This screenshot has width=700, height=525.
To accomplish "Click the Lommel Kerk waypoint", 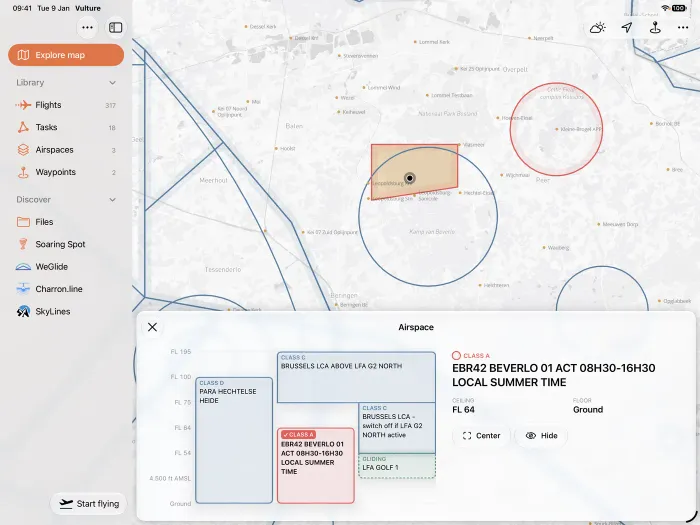I will [431, 42].
